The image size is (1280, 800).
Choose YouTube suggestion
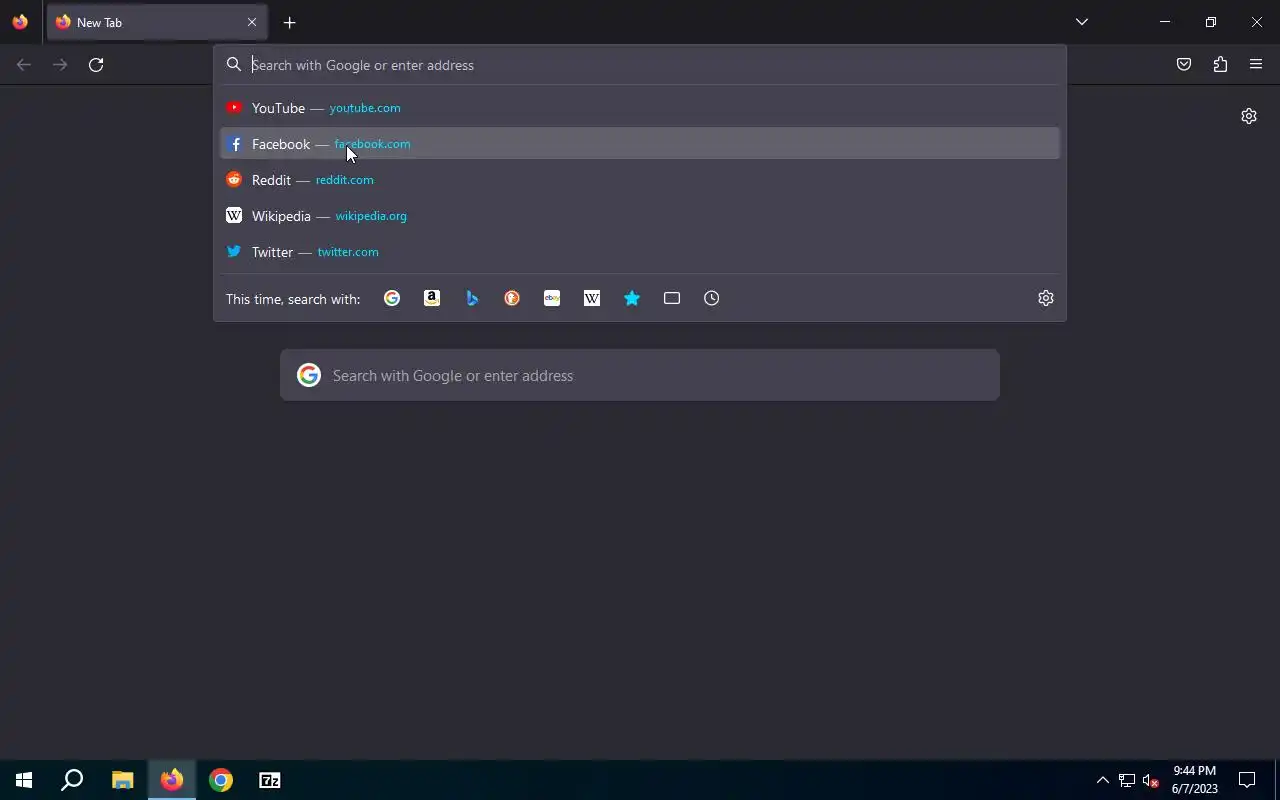tap(640, 108)
